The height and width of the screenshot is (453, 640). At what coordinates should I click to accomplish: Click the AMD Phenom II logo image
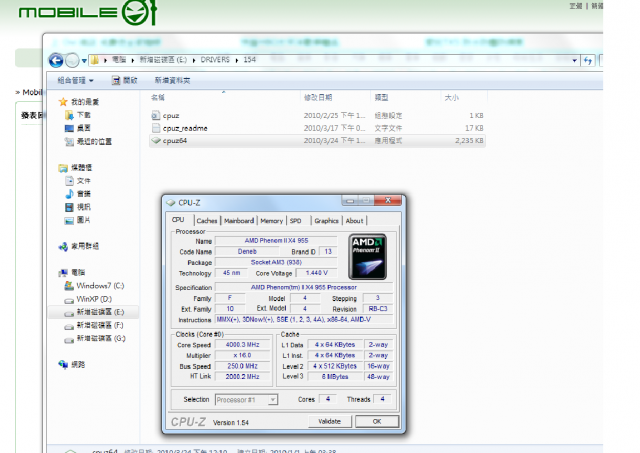pos(367,256)
